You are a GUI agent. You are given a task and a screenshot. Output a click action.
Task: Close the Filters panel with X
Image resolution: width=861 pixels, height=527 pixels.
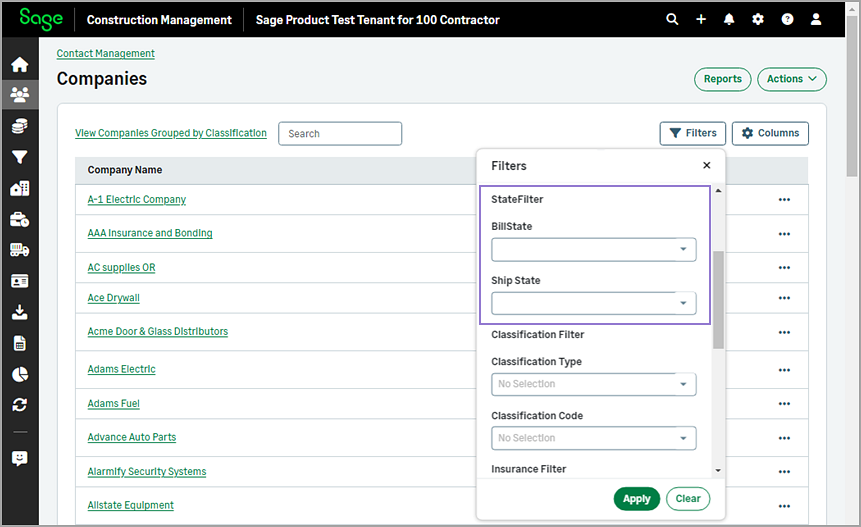[x=707, y=165]
